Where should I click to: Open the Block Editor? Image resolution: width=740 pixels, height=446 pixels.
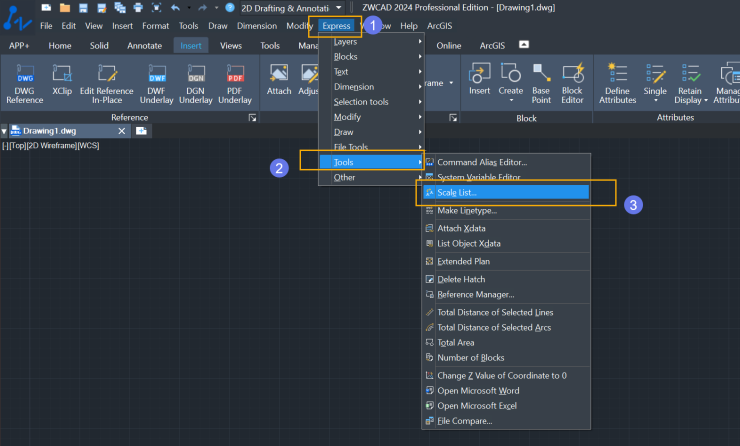(x=572, y=84)
